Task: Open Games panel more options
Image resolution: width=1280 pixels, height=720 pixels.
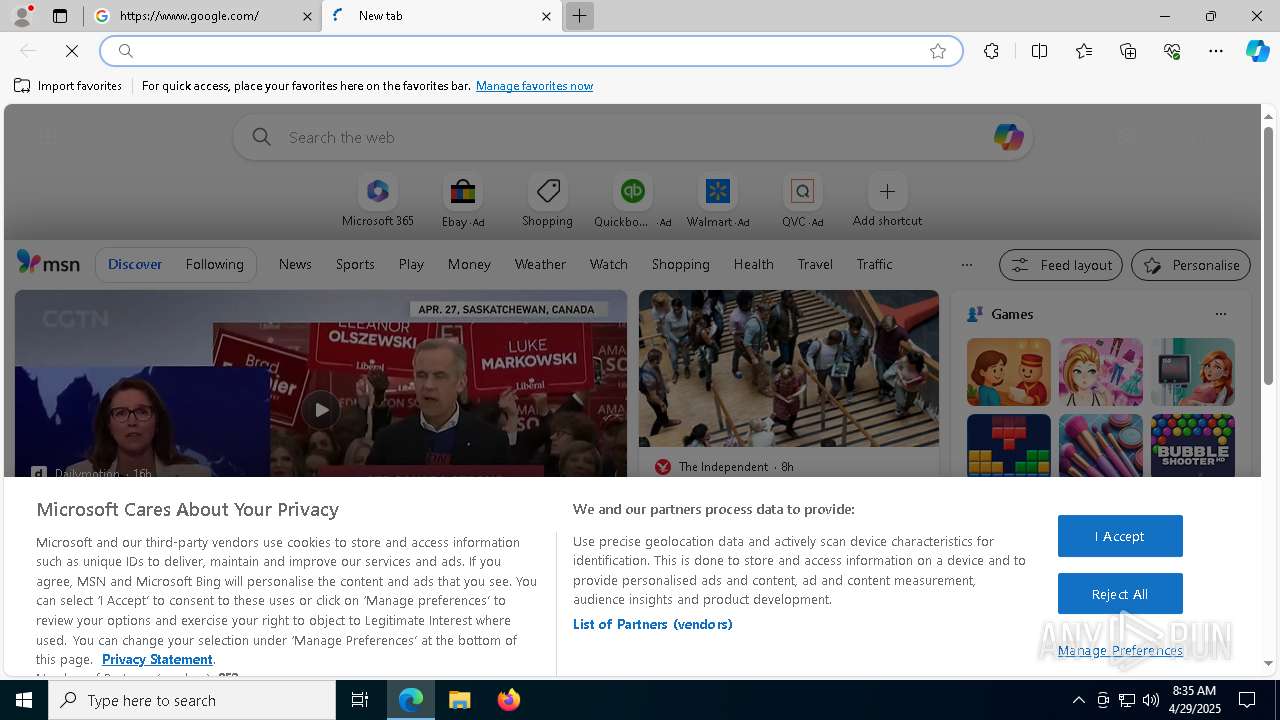Action: point(1220,314)
